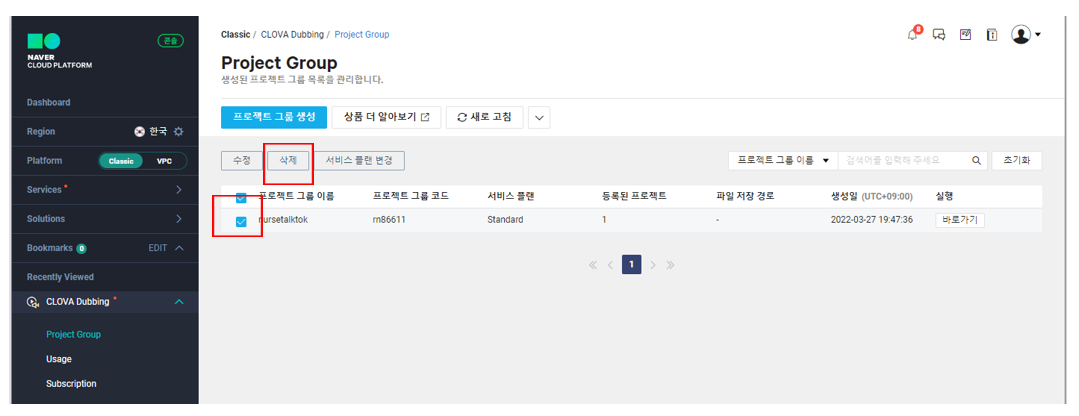The width and height of the screenshot is (1079, 416).
Task: Open Subscription in sidebar
Action: pos(71,384)
